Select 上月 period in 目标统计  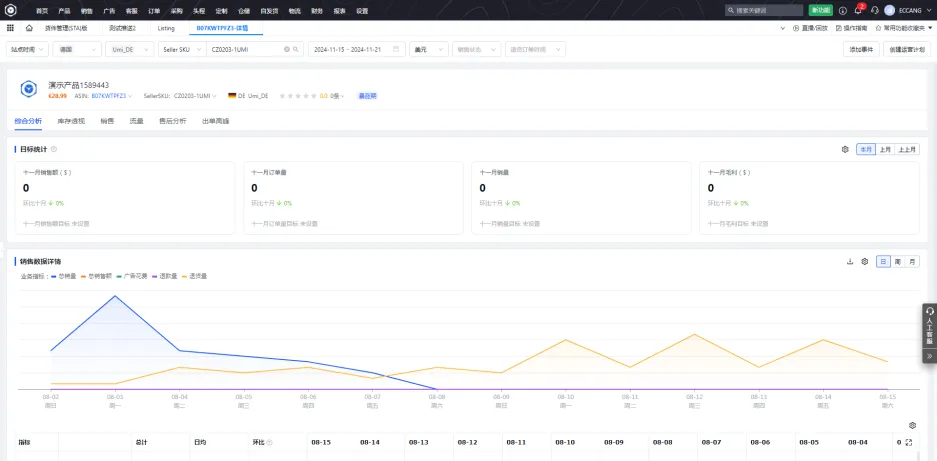point(884,149)
